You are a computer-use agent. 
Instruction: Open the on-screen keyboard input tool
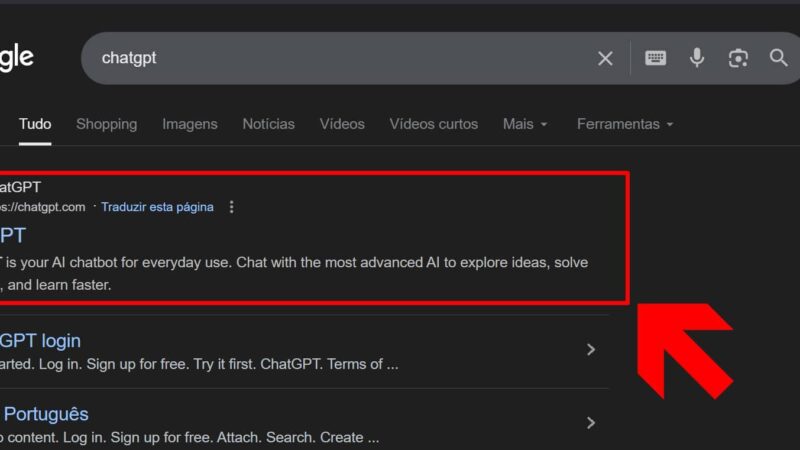coord(655,58)
